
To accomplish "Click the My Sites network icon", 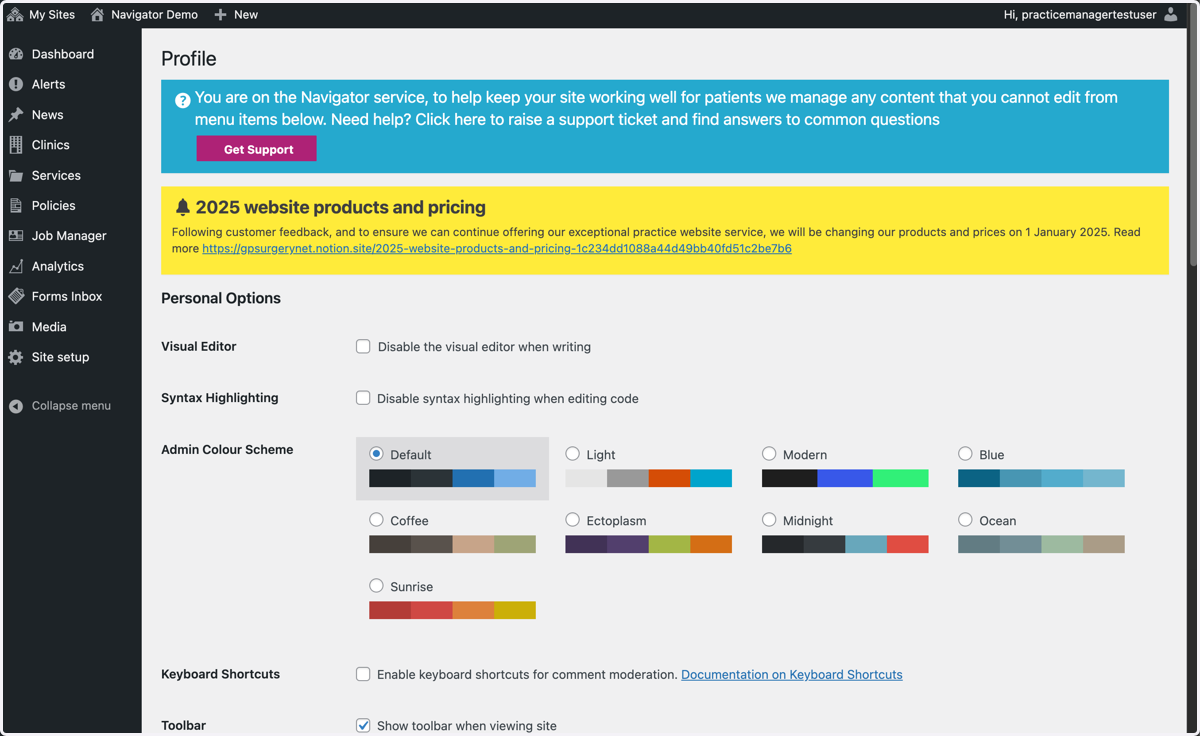I will coord(15,15).
